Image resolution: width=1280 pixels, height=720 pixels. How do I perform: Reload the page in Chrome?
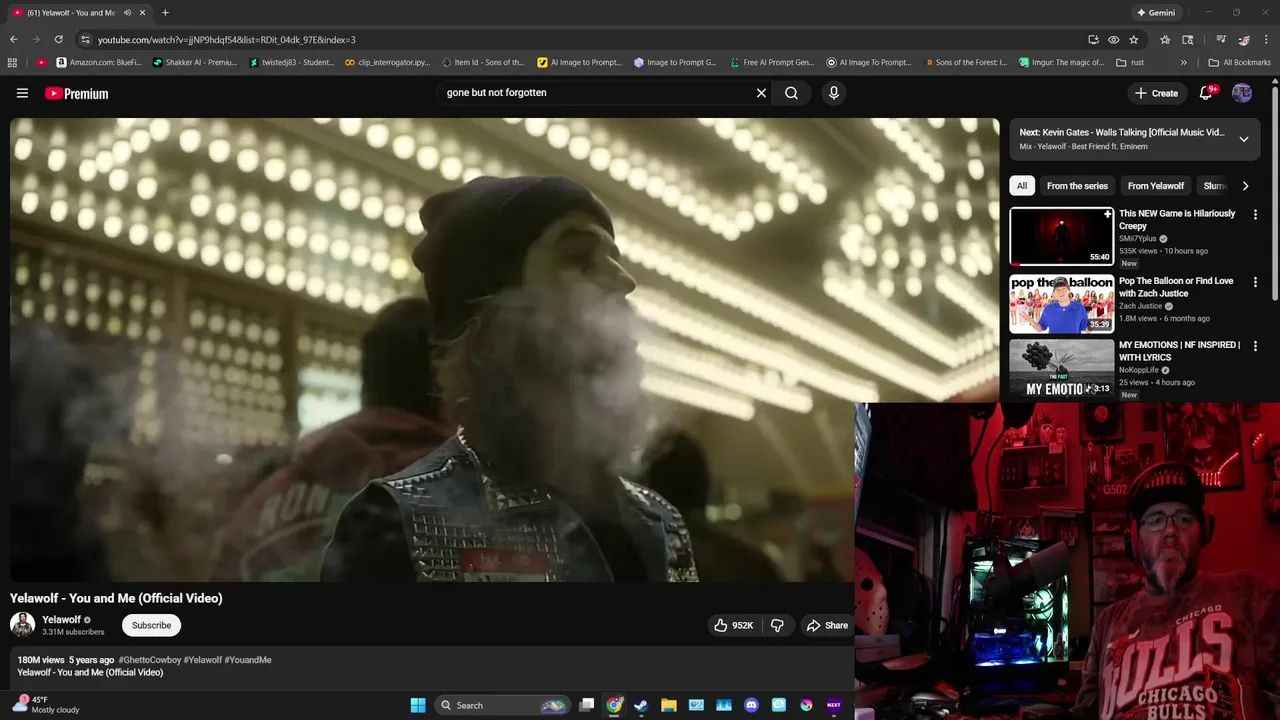(x=59, y=39)
